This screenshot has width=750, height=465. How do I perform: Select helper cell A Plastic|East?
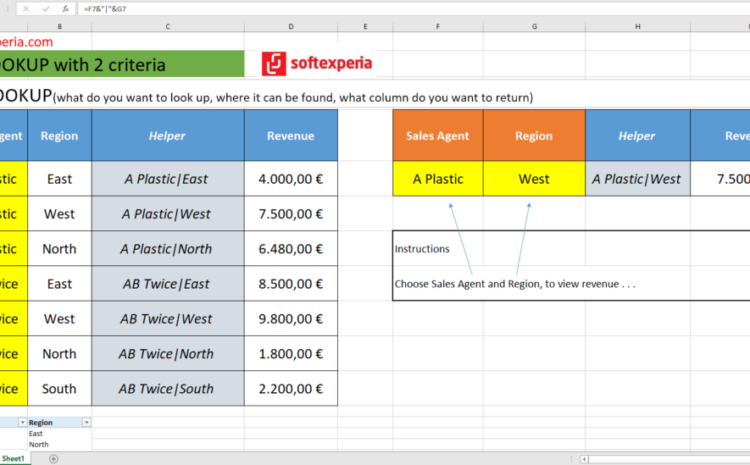[167, 178]
